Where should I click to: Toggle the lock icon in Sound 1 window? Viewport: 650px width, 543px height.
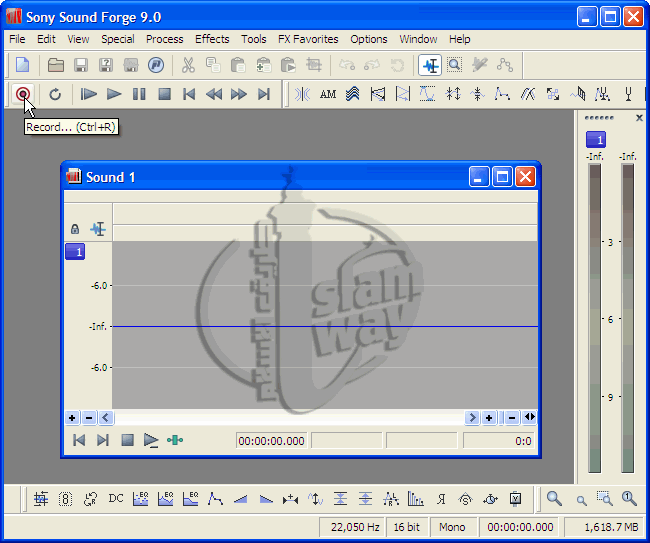point(75,229)
